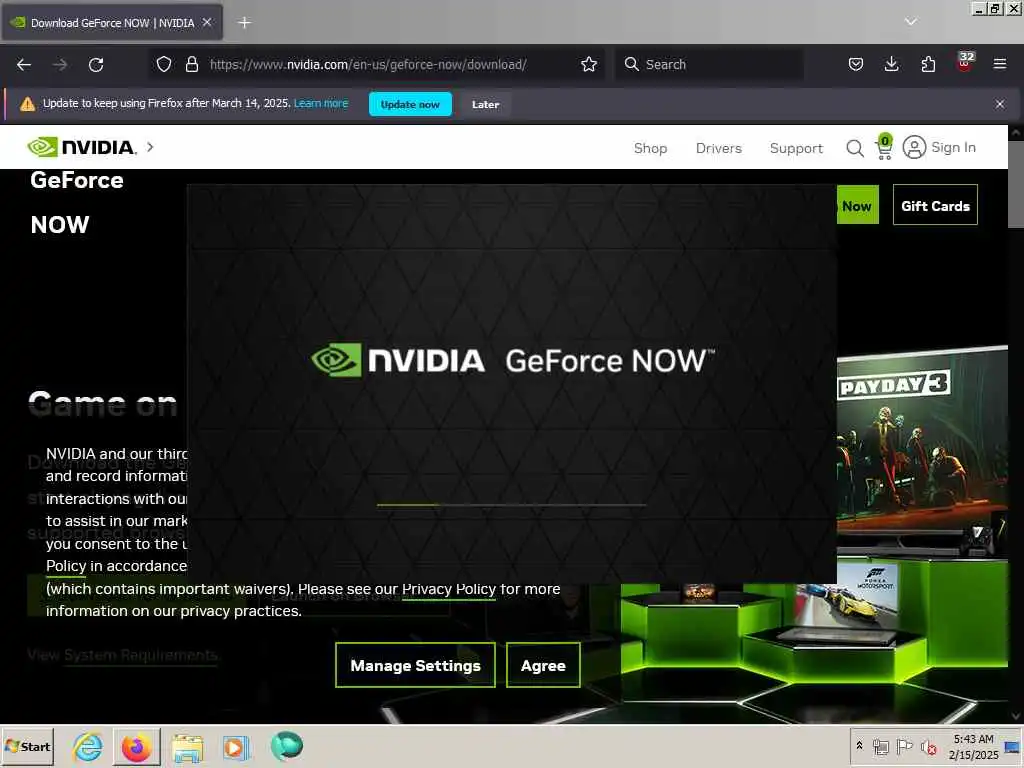The image size is (1024, 768).
Task: Launch Internet Explorer from the taskbar
Action: [88, 746]
